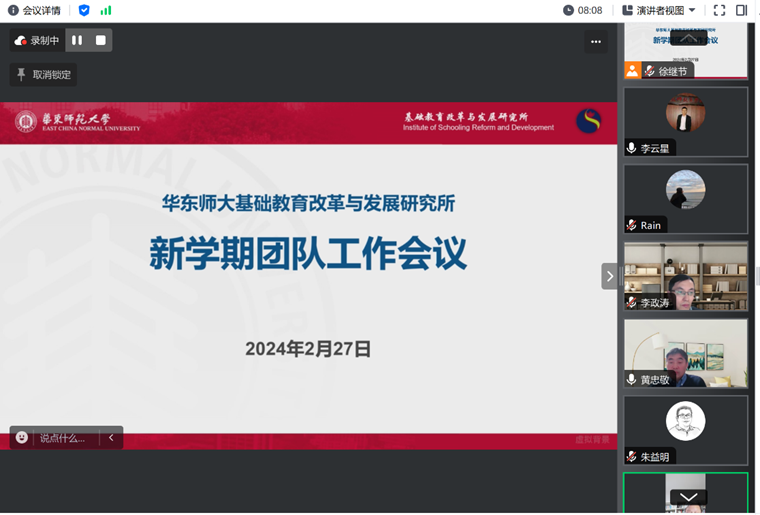The height and width of the screenshot is (515, 760).
Task: Open the 演讲者视图 layout dropdown
Action: (659, 10)
